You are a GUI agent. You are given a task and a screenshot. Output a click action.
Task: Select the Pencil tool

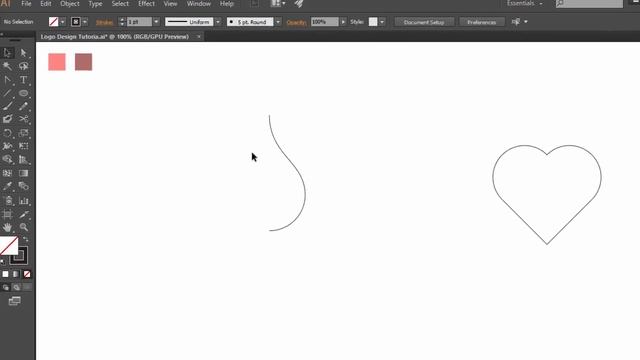23,106
